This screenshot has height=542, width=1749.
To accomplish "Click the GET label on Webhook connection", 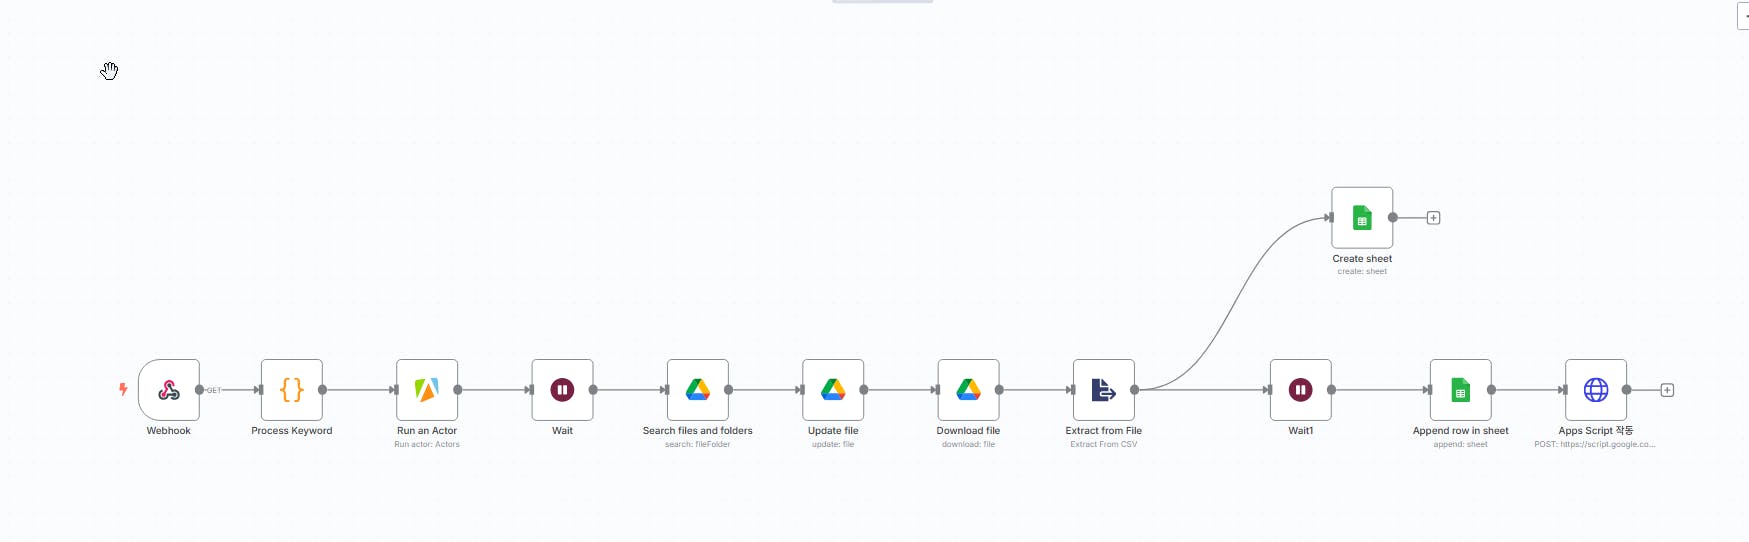I will click(213, 390).
